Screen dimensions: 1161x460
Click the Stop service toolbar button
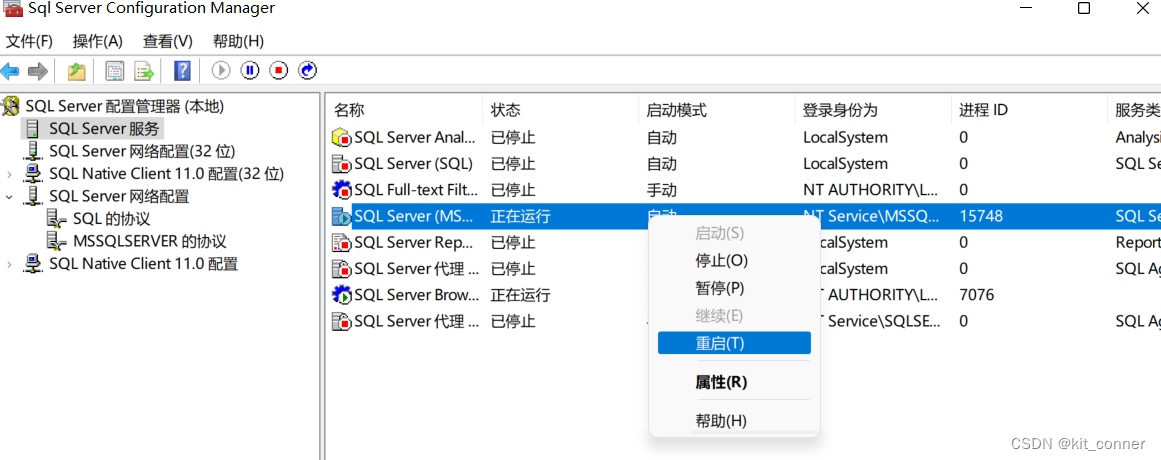[278, 70]
